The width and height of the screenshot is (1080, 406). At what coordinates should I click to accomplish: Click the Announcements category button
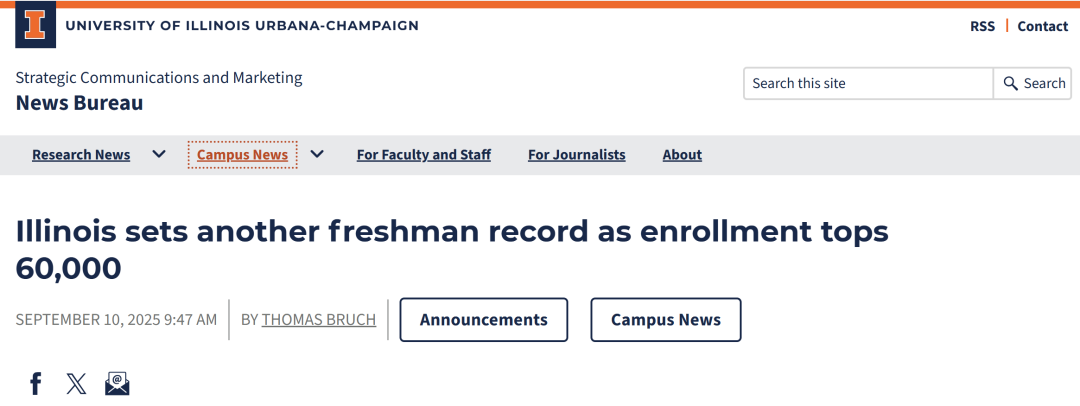[x=484, y=320]
